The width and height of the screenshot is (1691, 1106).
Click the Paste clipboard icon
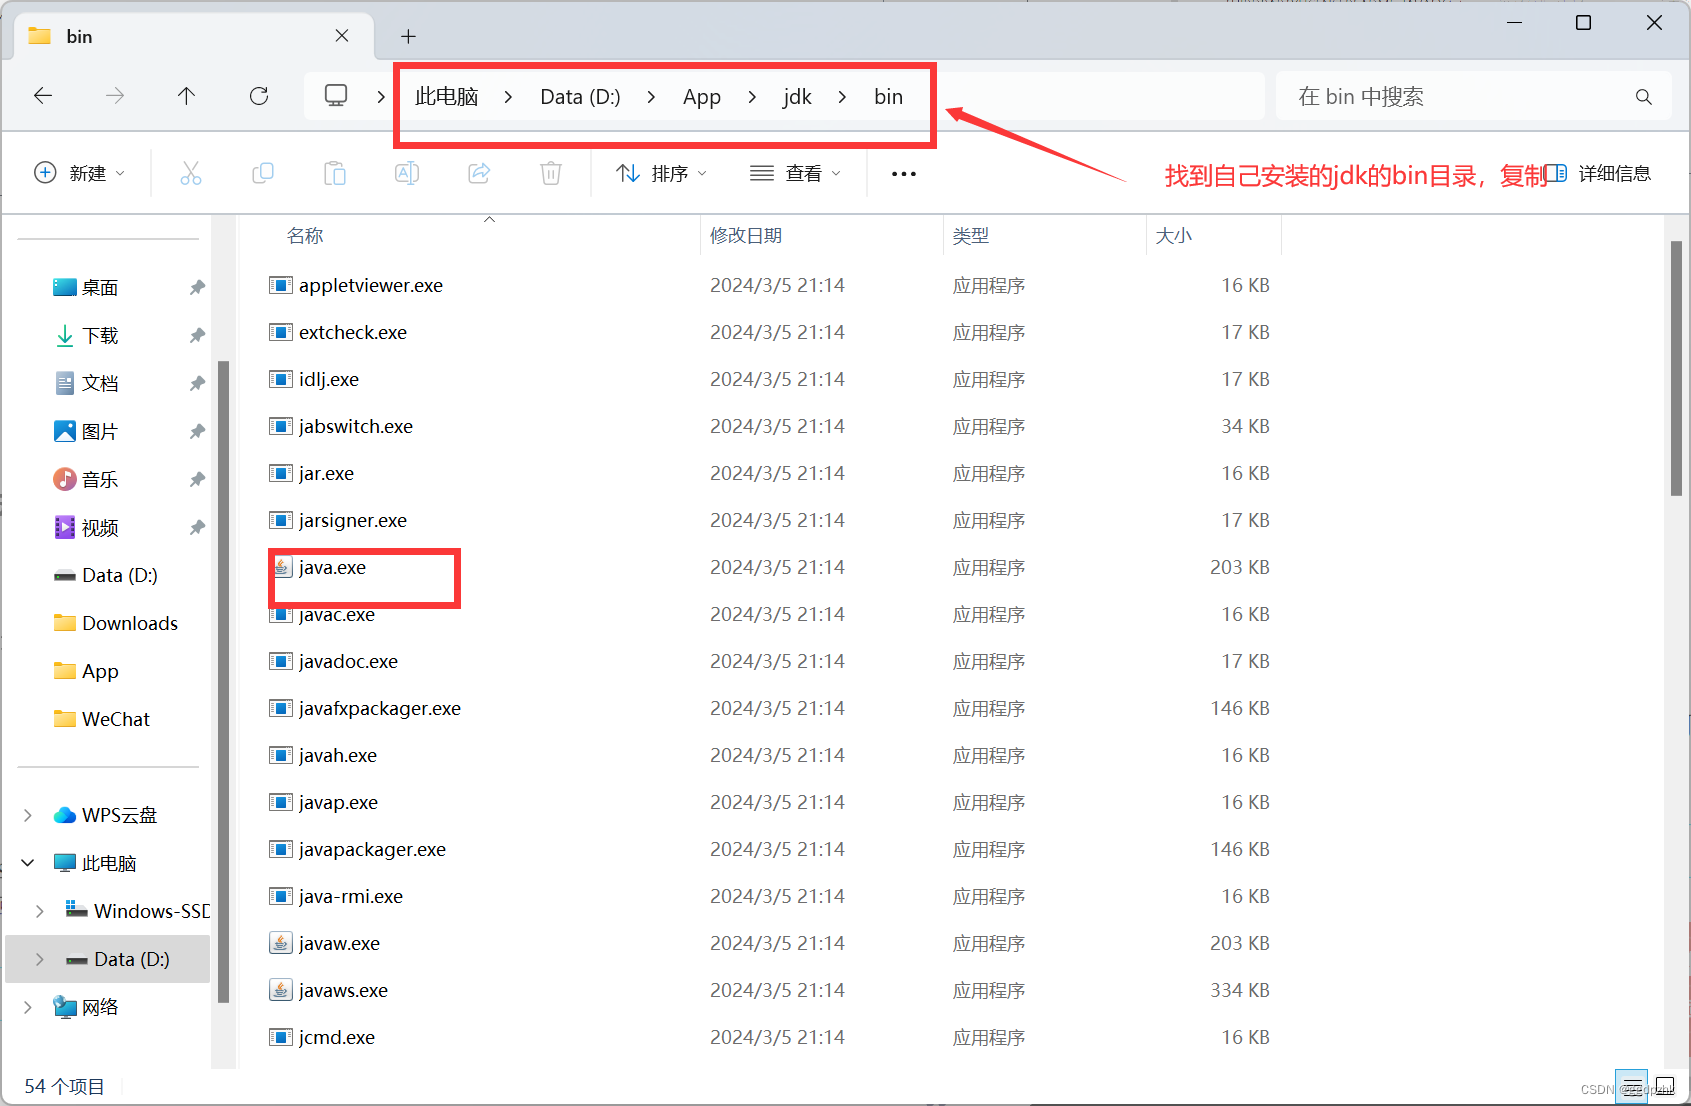tap(335, 174)
